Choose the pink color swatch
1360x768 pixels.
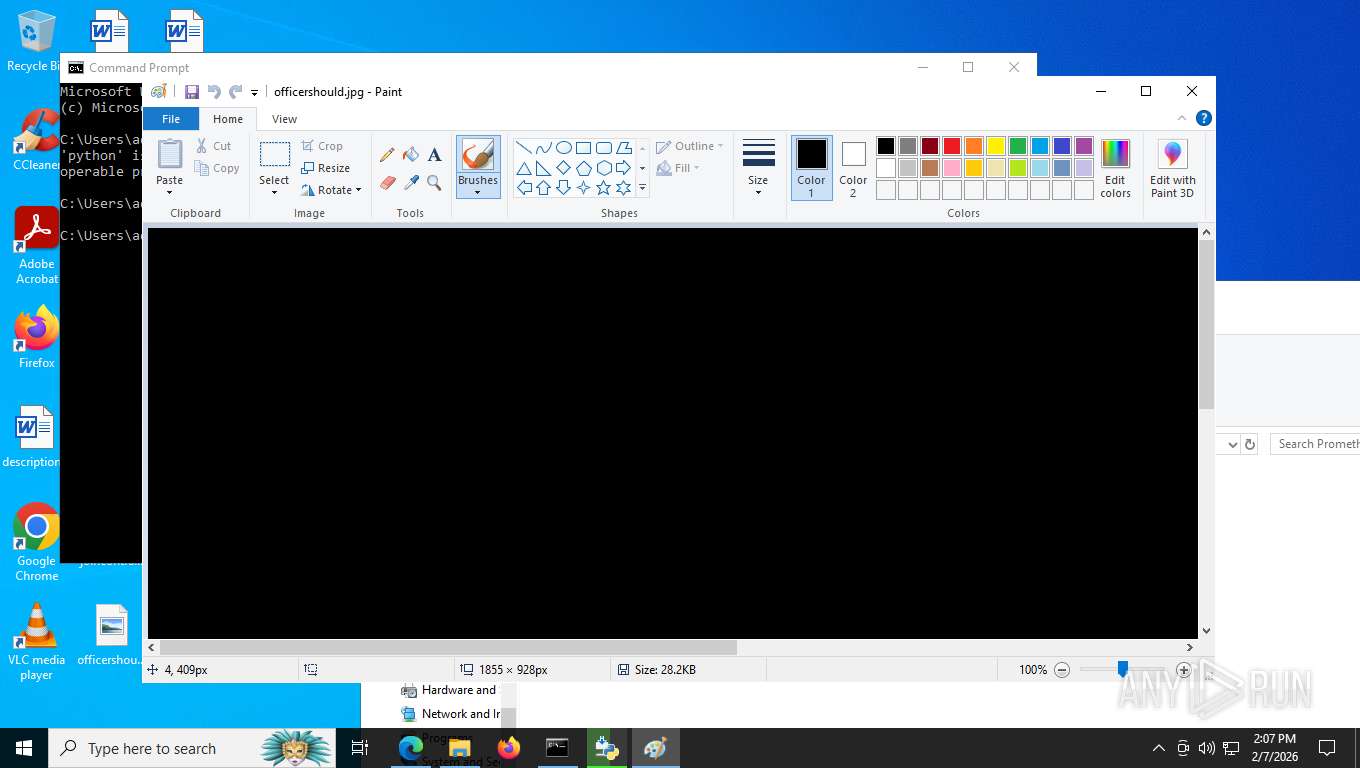pos(952,168)
